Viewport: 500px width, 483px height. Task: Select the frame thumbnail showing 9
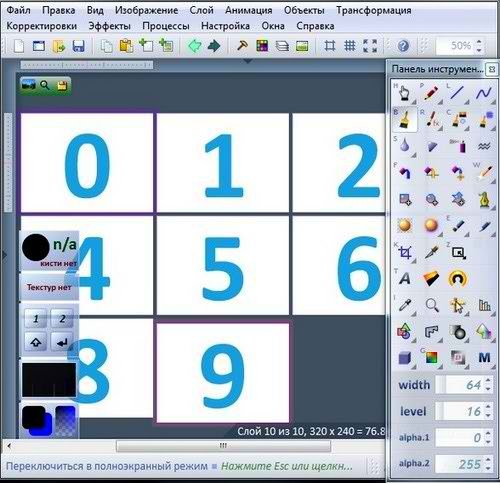[223, 373]
